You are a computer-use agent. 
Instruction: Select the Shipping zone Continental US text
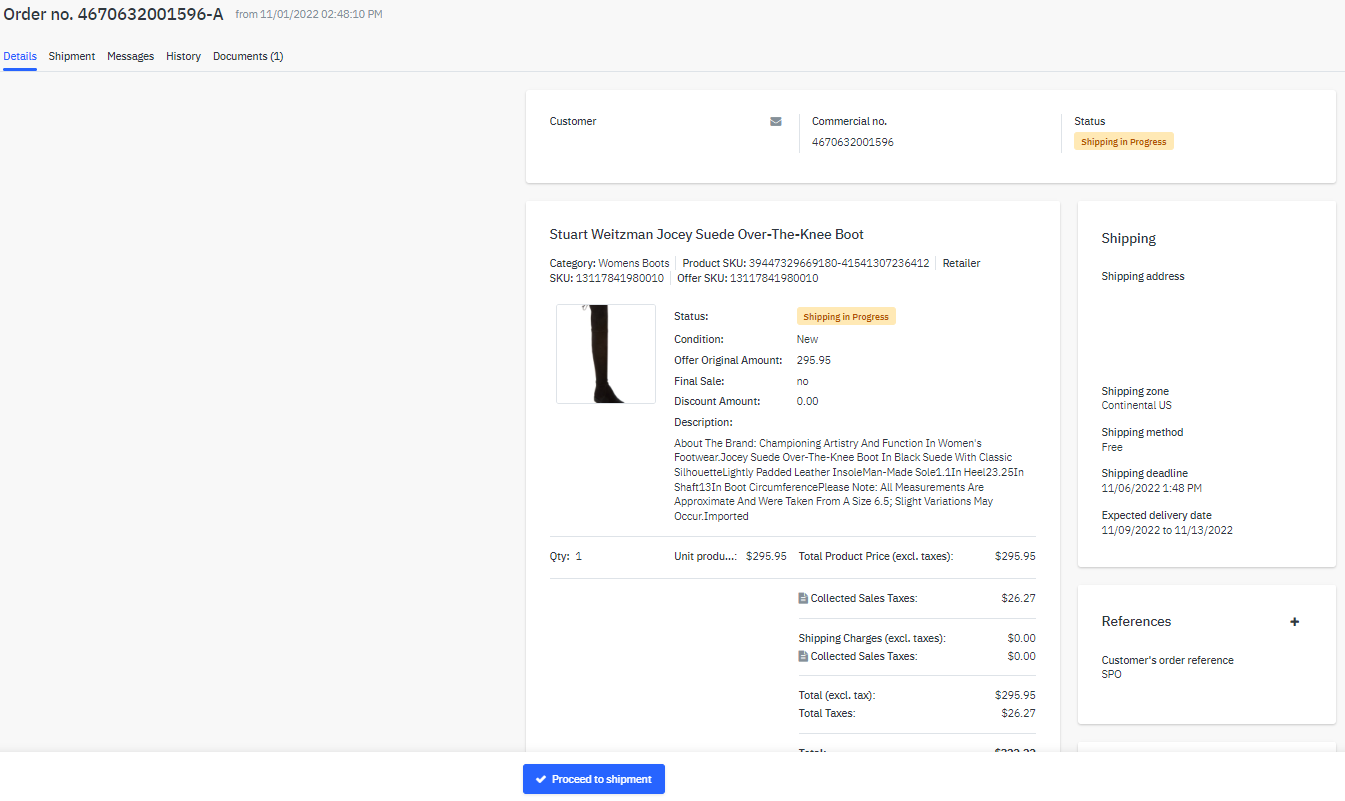[x=1136, y=406]
